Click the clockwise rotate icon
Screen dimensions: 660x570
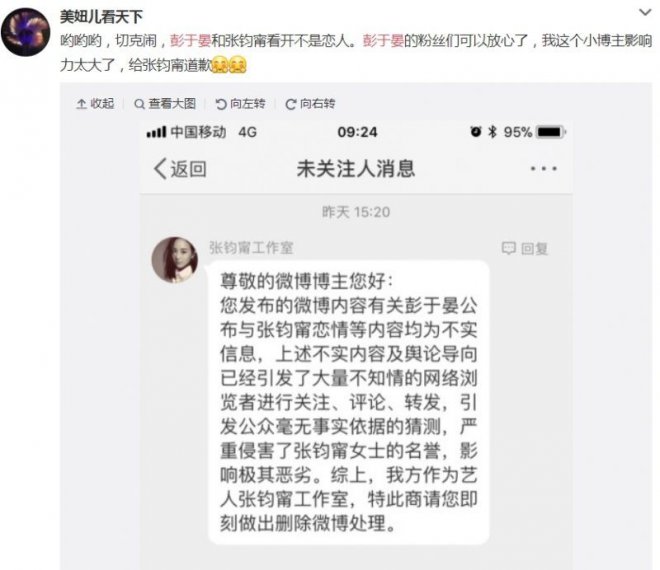pyautogui.click(x=290, y=104)
